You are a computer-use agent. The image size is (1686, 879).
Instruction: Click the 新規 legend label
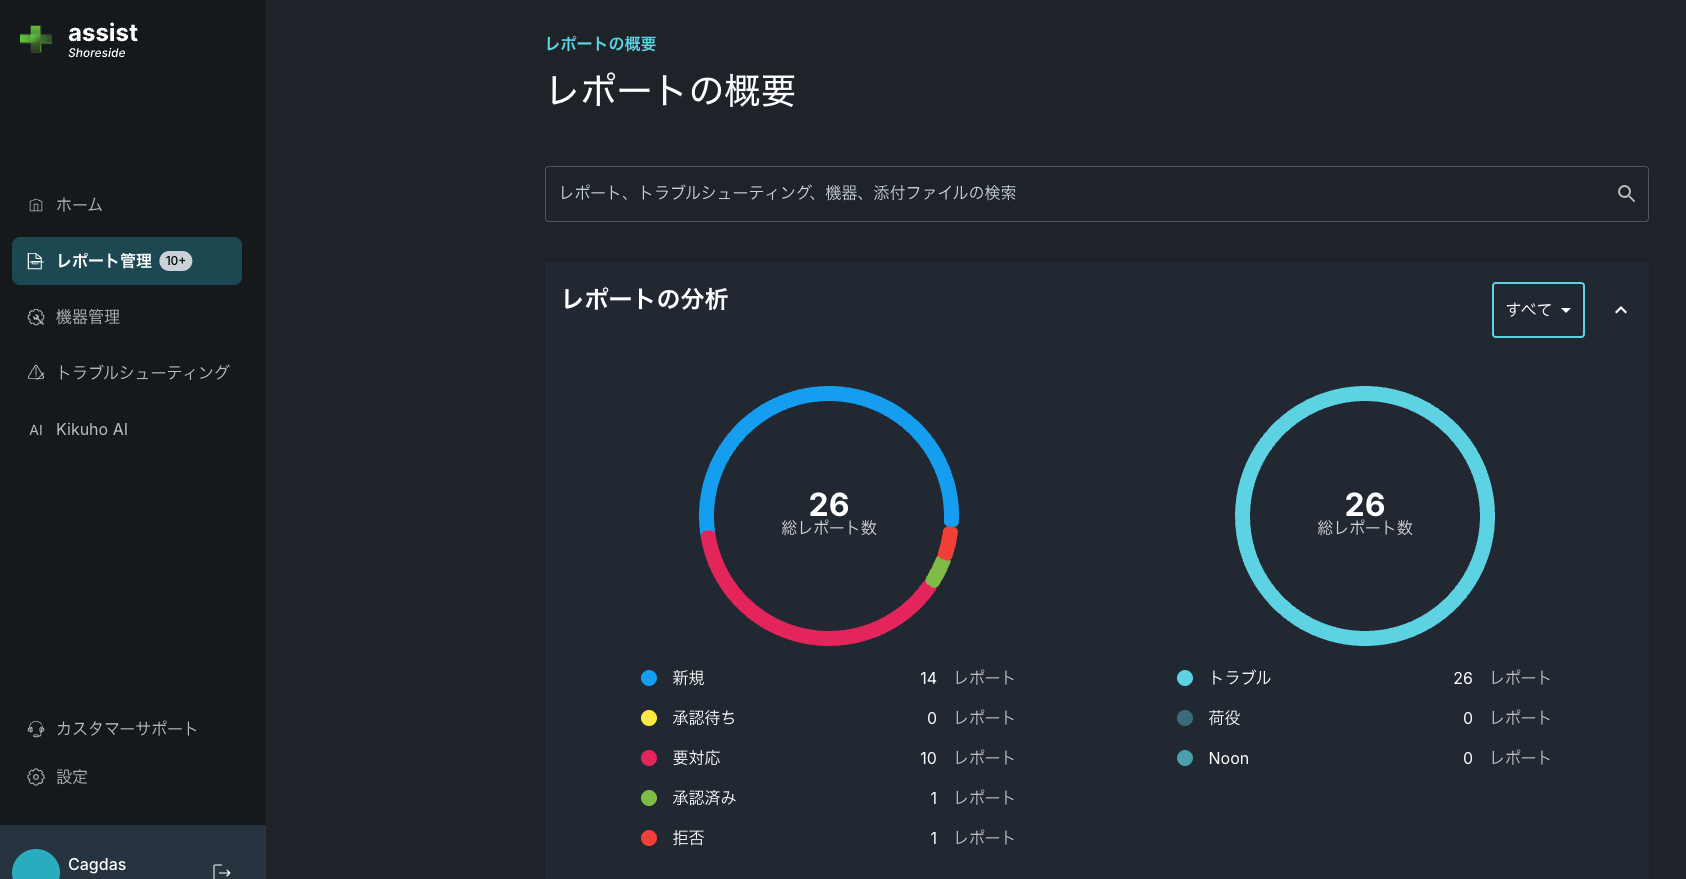[689, 678]
